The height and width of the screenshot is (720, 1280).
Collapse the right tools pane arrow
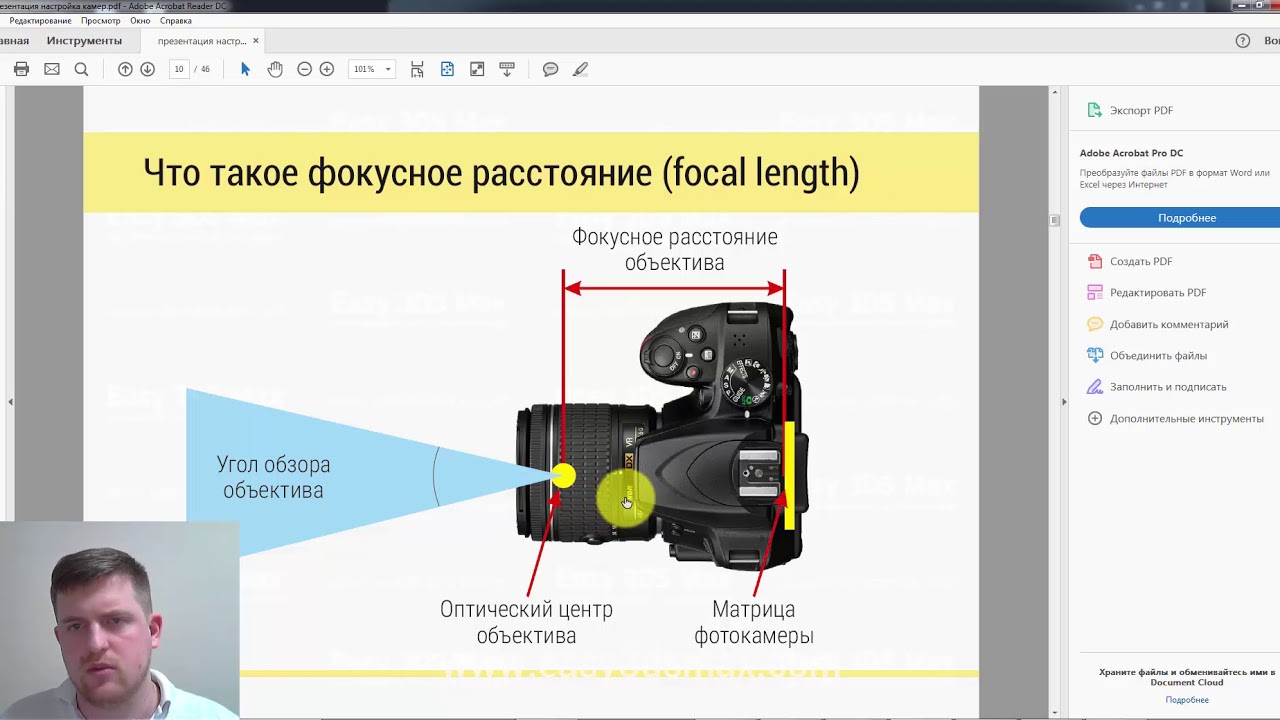pos(1064,402)
